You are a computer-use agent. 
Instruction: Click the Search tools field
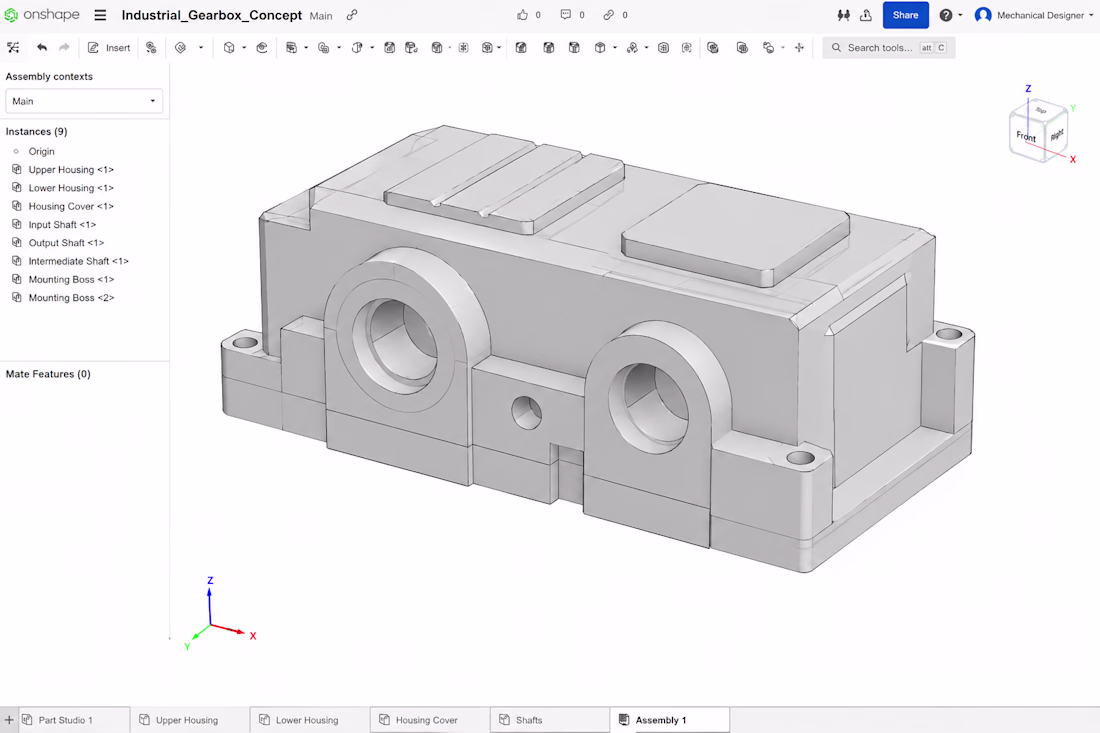pos(888,48)
